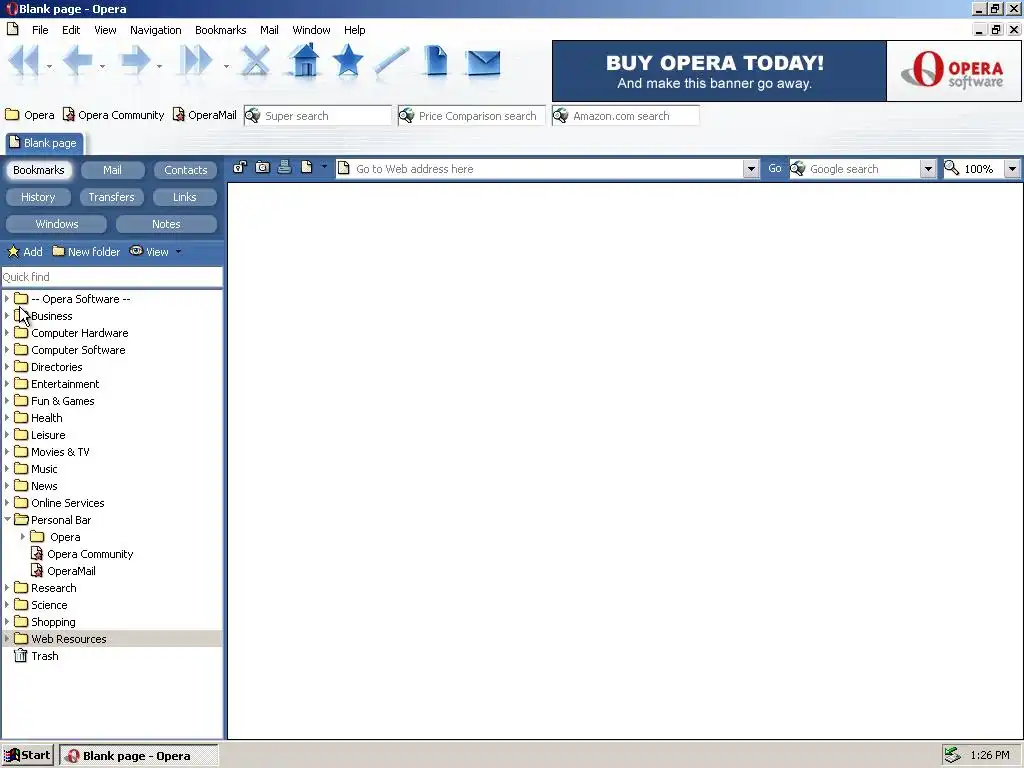Click the Quick find input field
Screen dimensions: 1024x768
(112, 277)
